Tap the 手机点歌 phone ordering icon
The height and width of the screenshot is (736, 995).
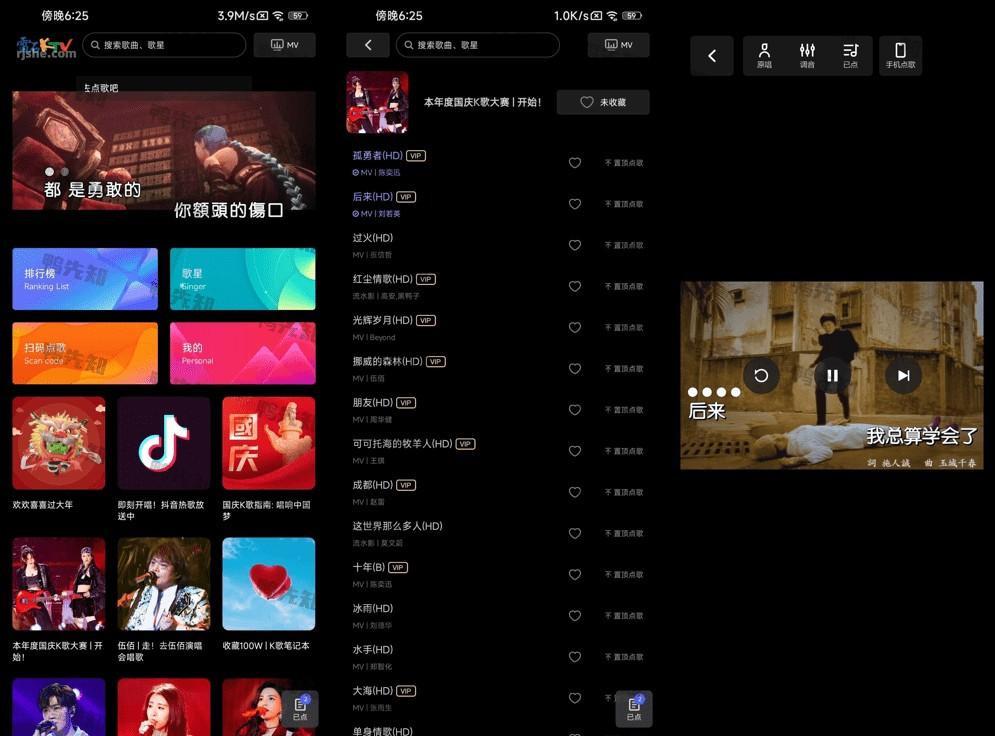point(901,55)
